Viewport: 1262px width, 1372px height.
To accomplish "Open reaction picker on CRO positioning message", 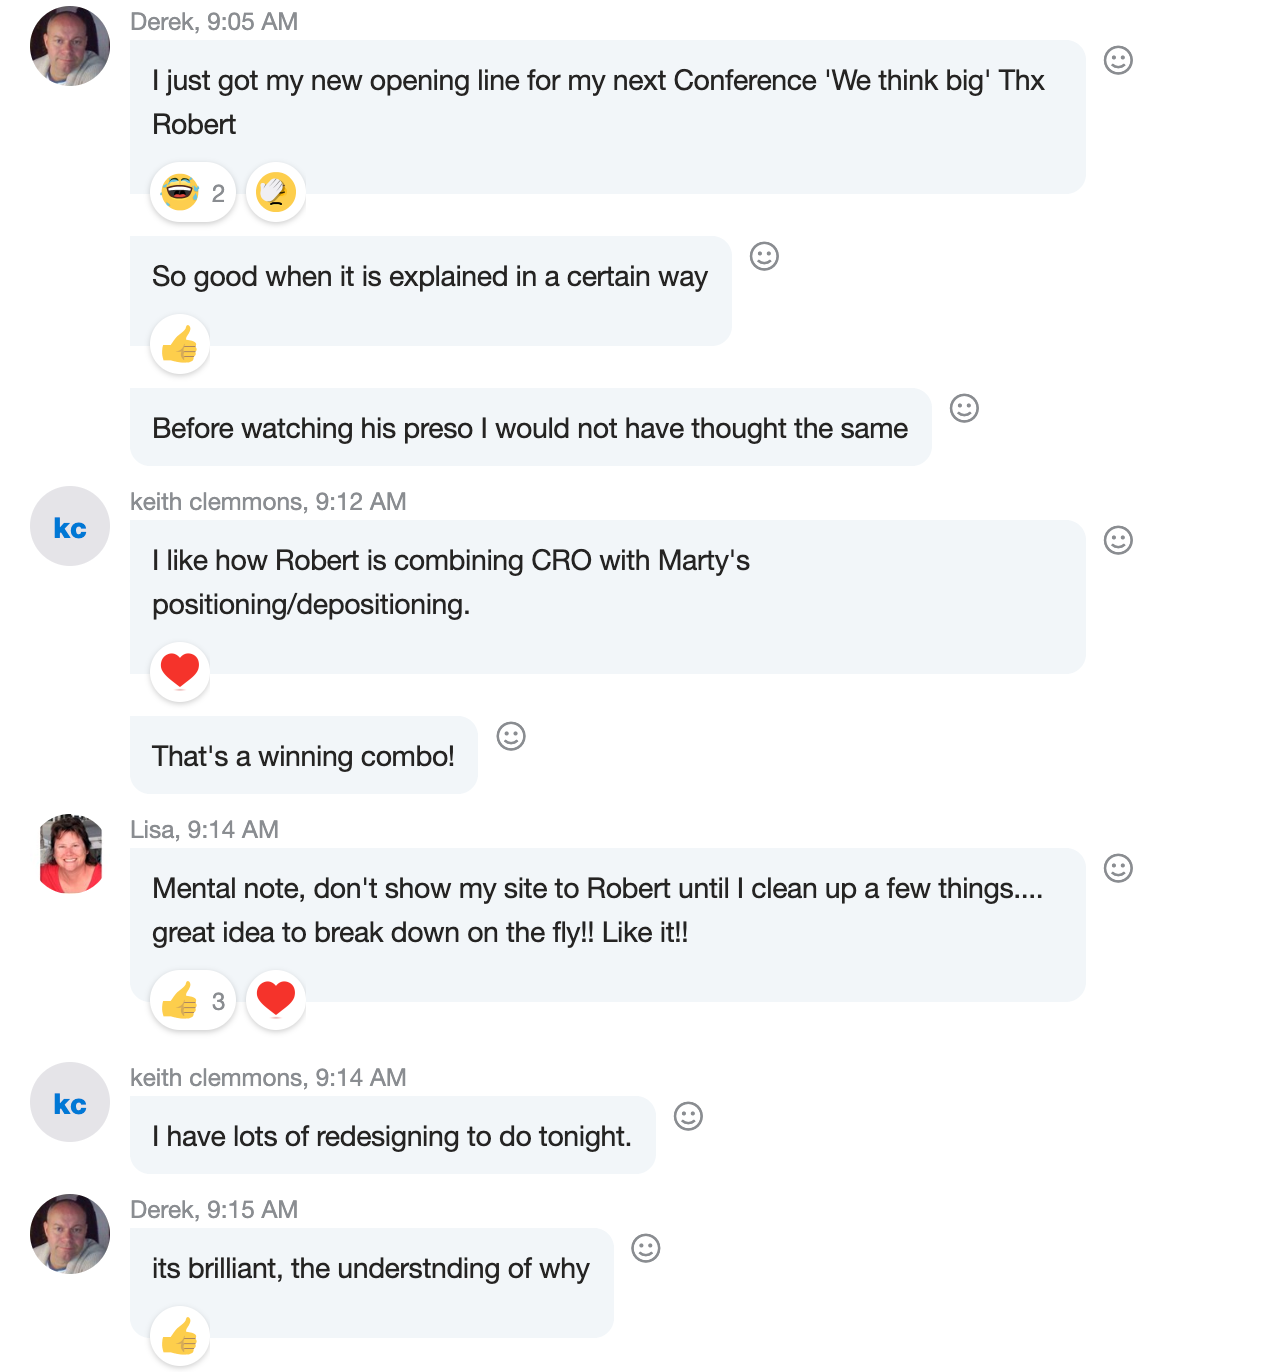I will pos(1117,541).
